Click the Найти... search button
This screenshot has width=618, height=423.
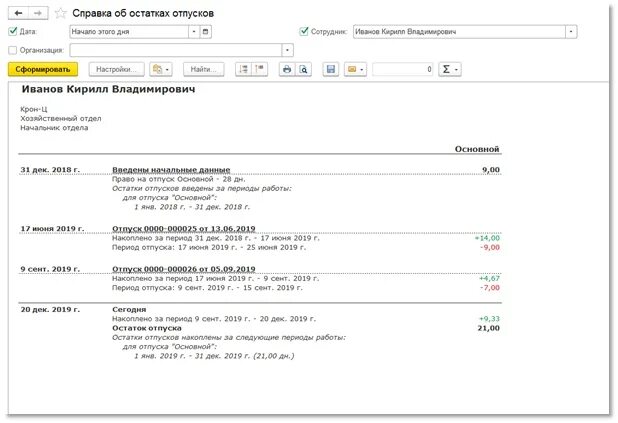[x=204, y=69]
